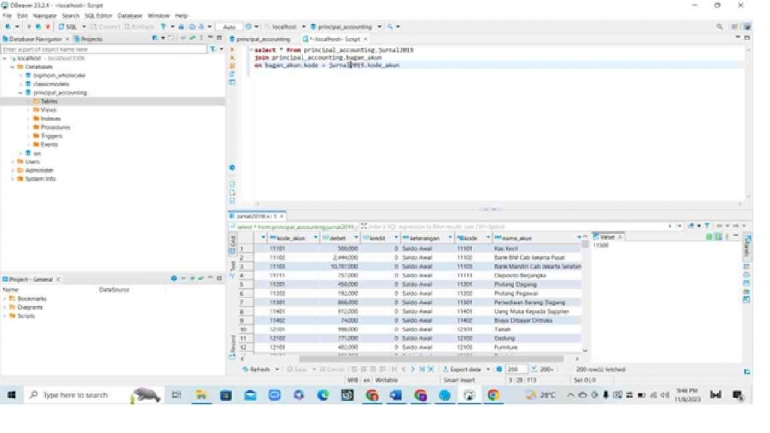Switch results to Grid view side tab

(232, 243)
